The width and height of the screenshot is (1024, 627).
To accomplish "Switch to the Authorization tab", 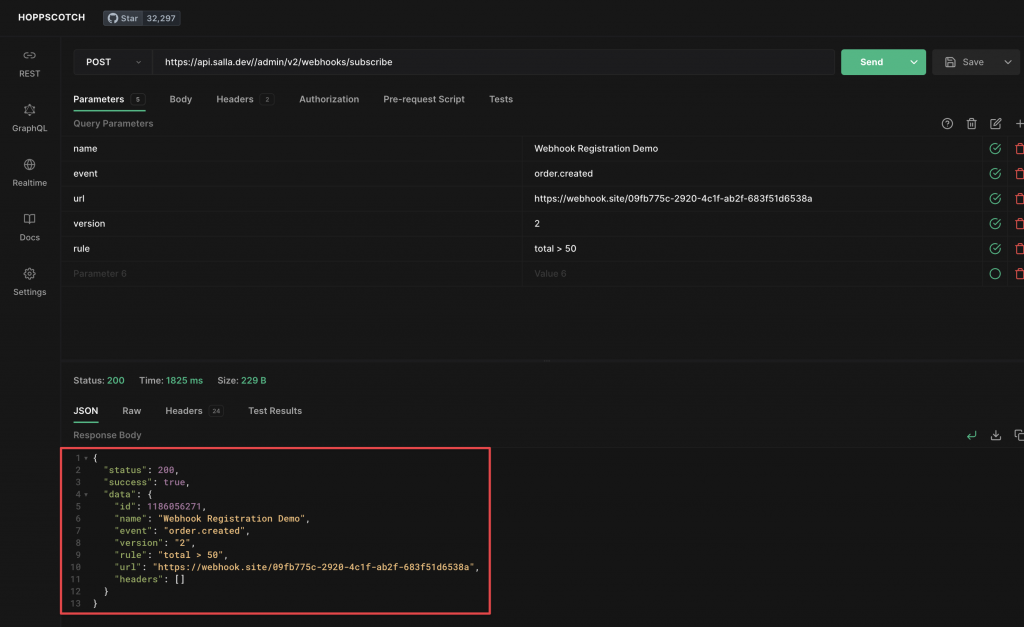I will (329, 99).
